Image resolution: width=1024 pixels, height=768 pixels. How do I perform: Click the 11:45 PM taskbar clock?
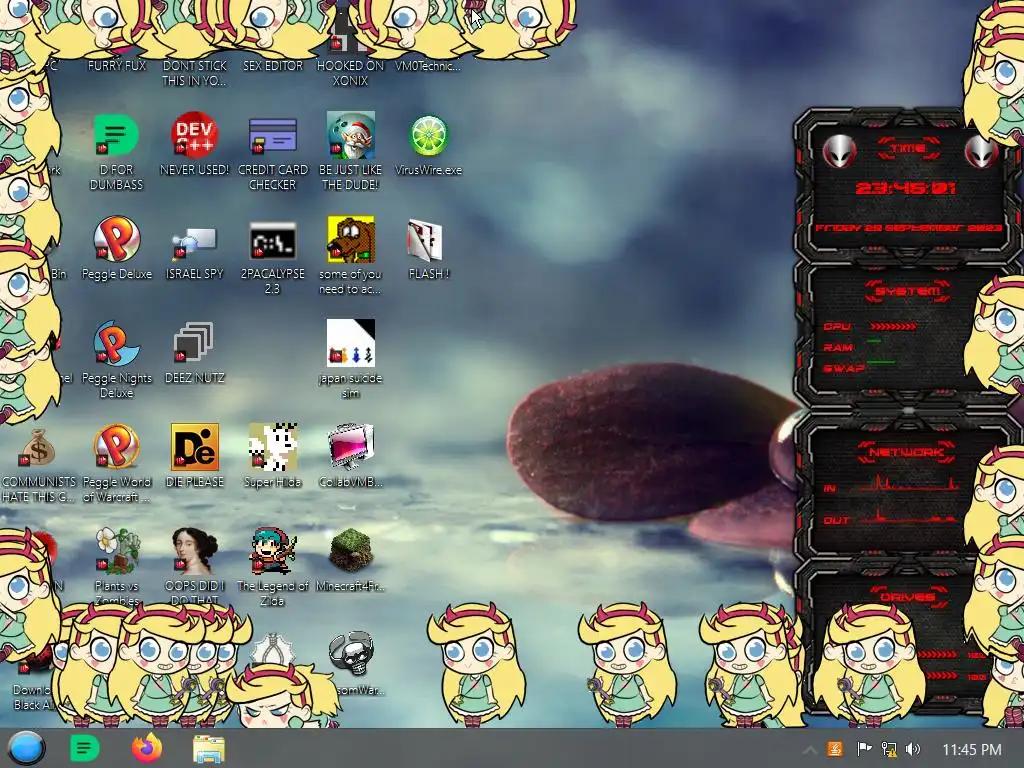point(972,750)
